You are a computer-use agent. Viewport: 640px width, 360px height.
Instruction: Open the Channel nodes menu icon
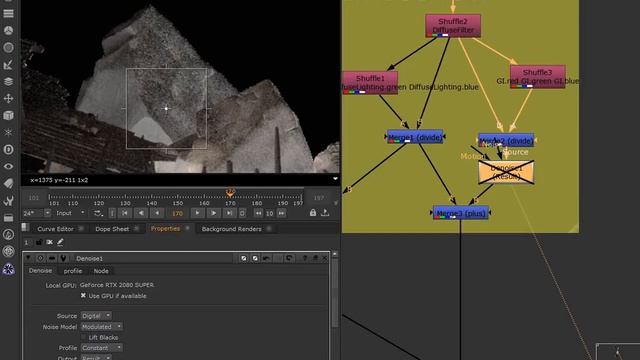(8, 13)
